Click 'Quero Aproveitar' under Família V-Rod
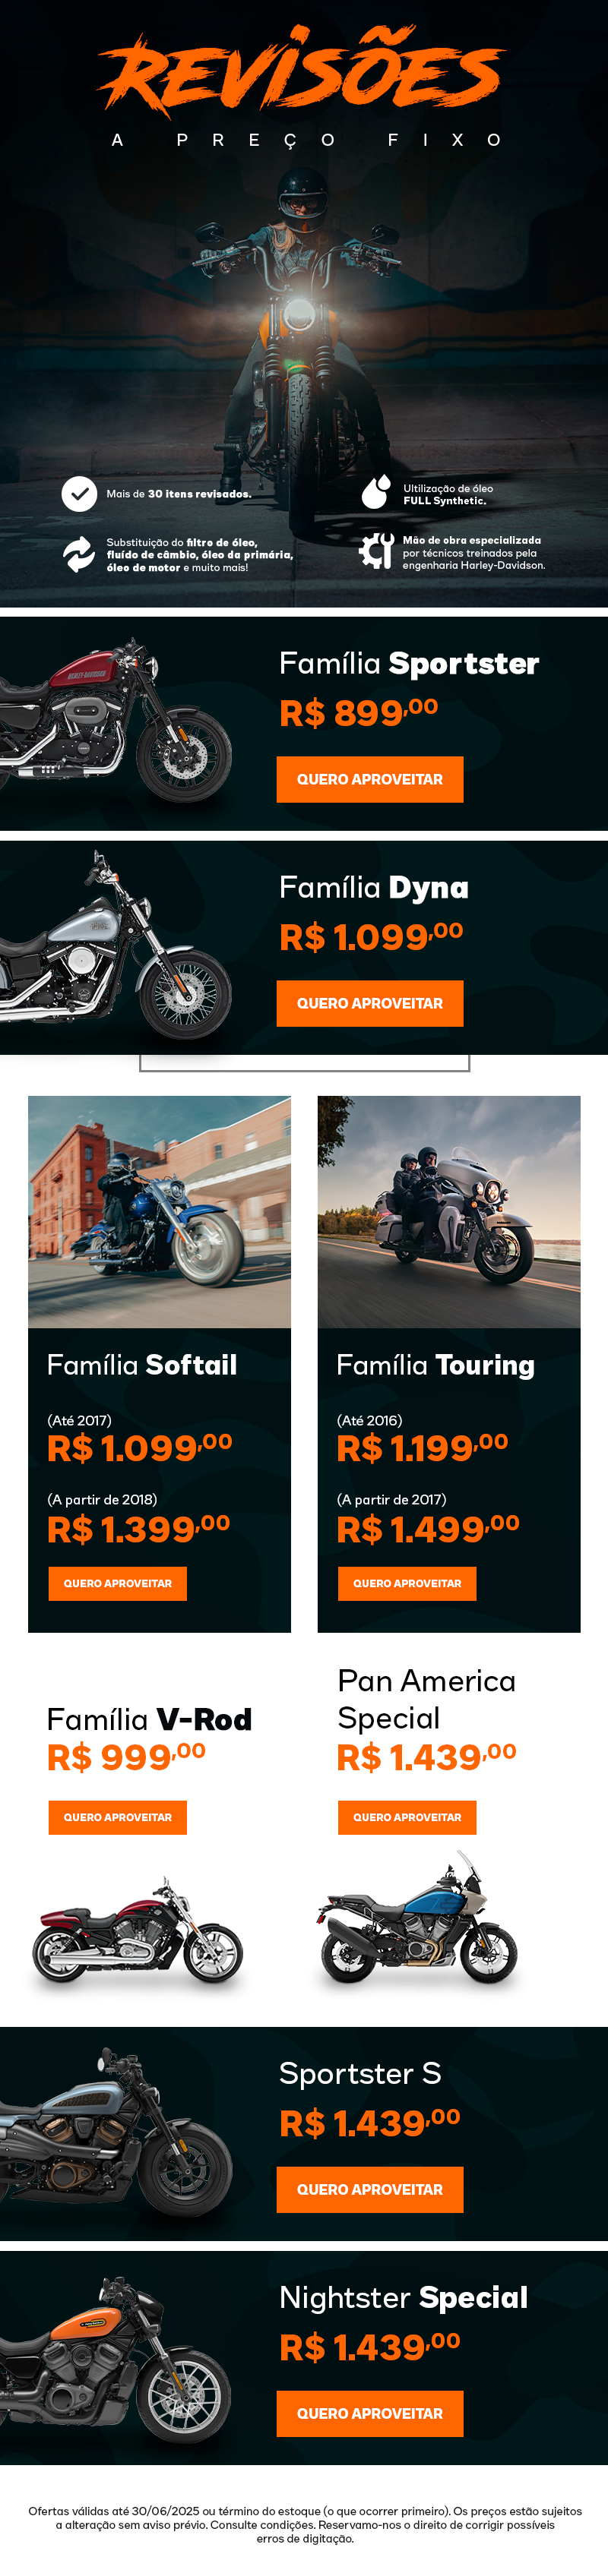This screenshot has height=2576, width=608. (118, 1817)
